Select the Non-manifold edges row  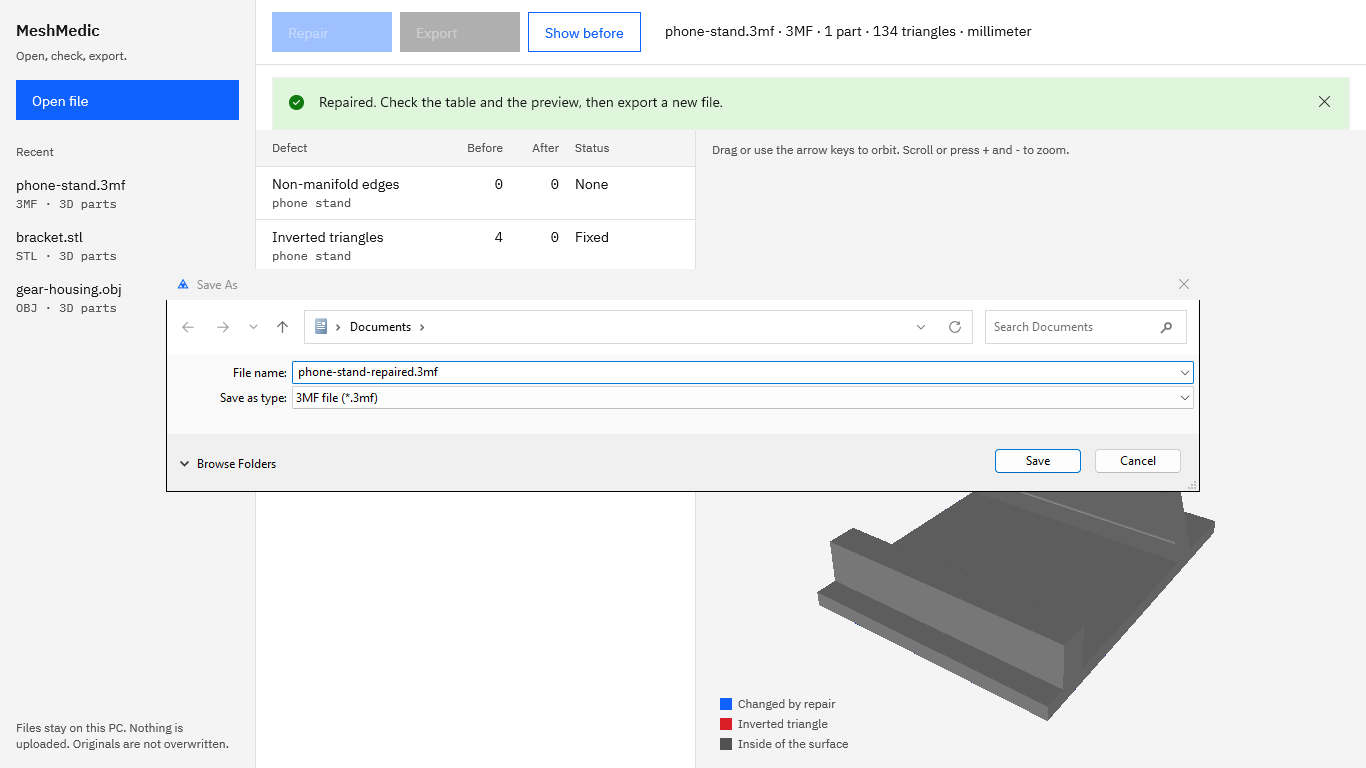pyautogui.click(x=475, y=193)
